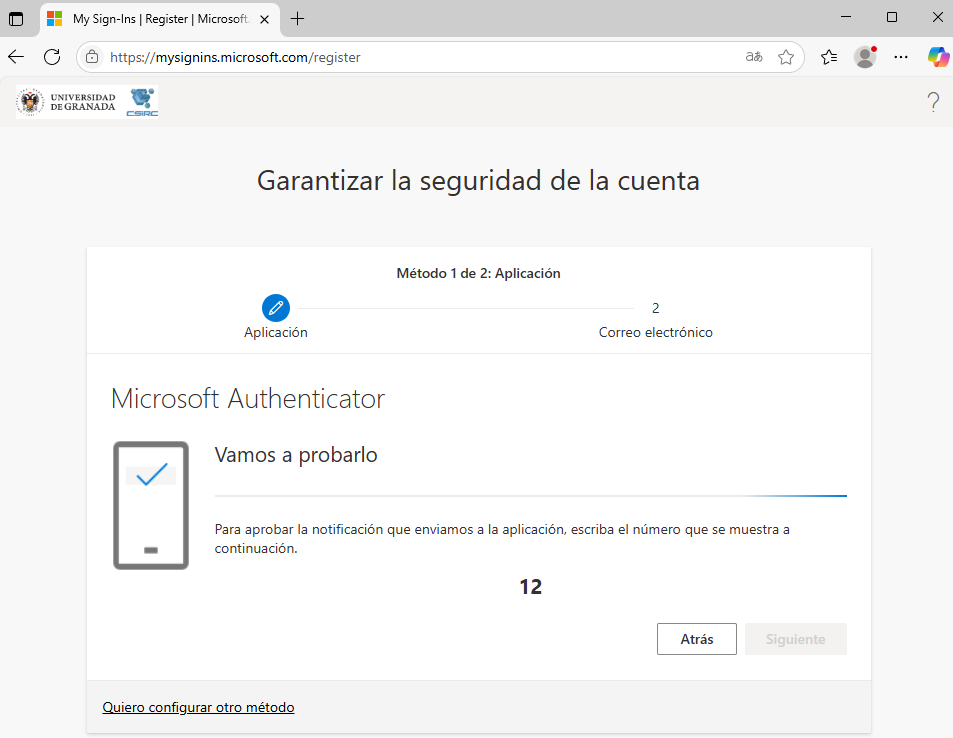Close the My Sign-Ins tab
The image size is (953, 738).
click(264, 19)
